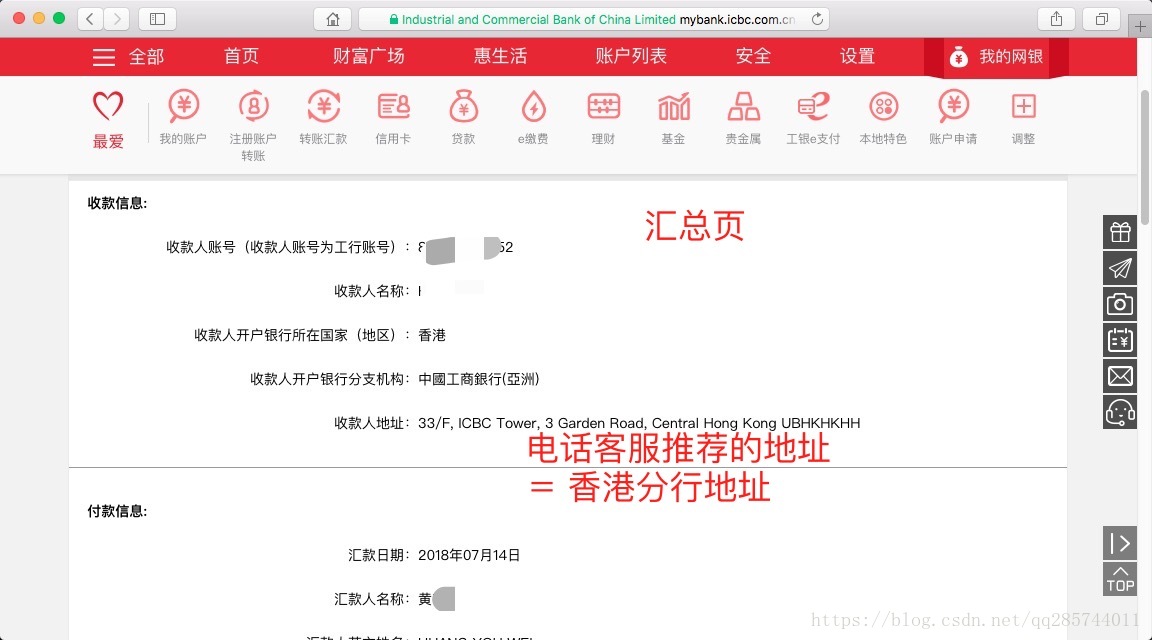Image resolution: width=1152 pixels, height=640 pixels.
Task: Click 调整 plus icon to customize shortcuts
Action: tap(1023, 107)
